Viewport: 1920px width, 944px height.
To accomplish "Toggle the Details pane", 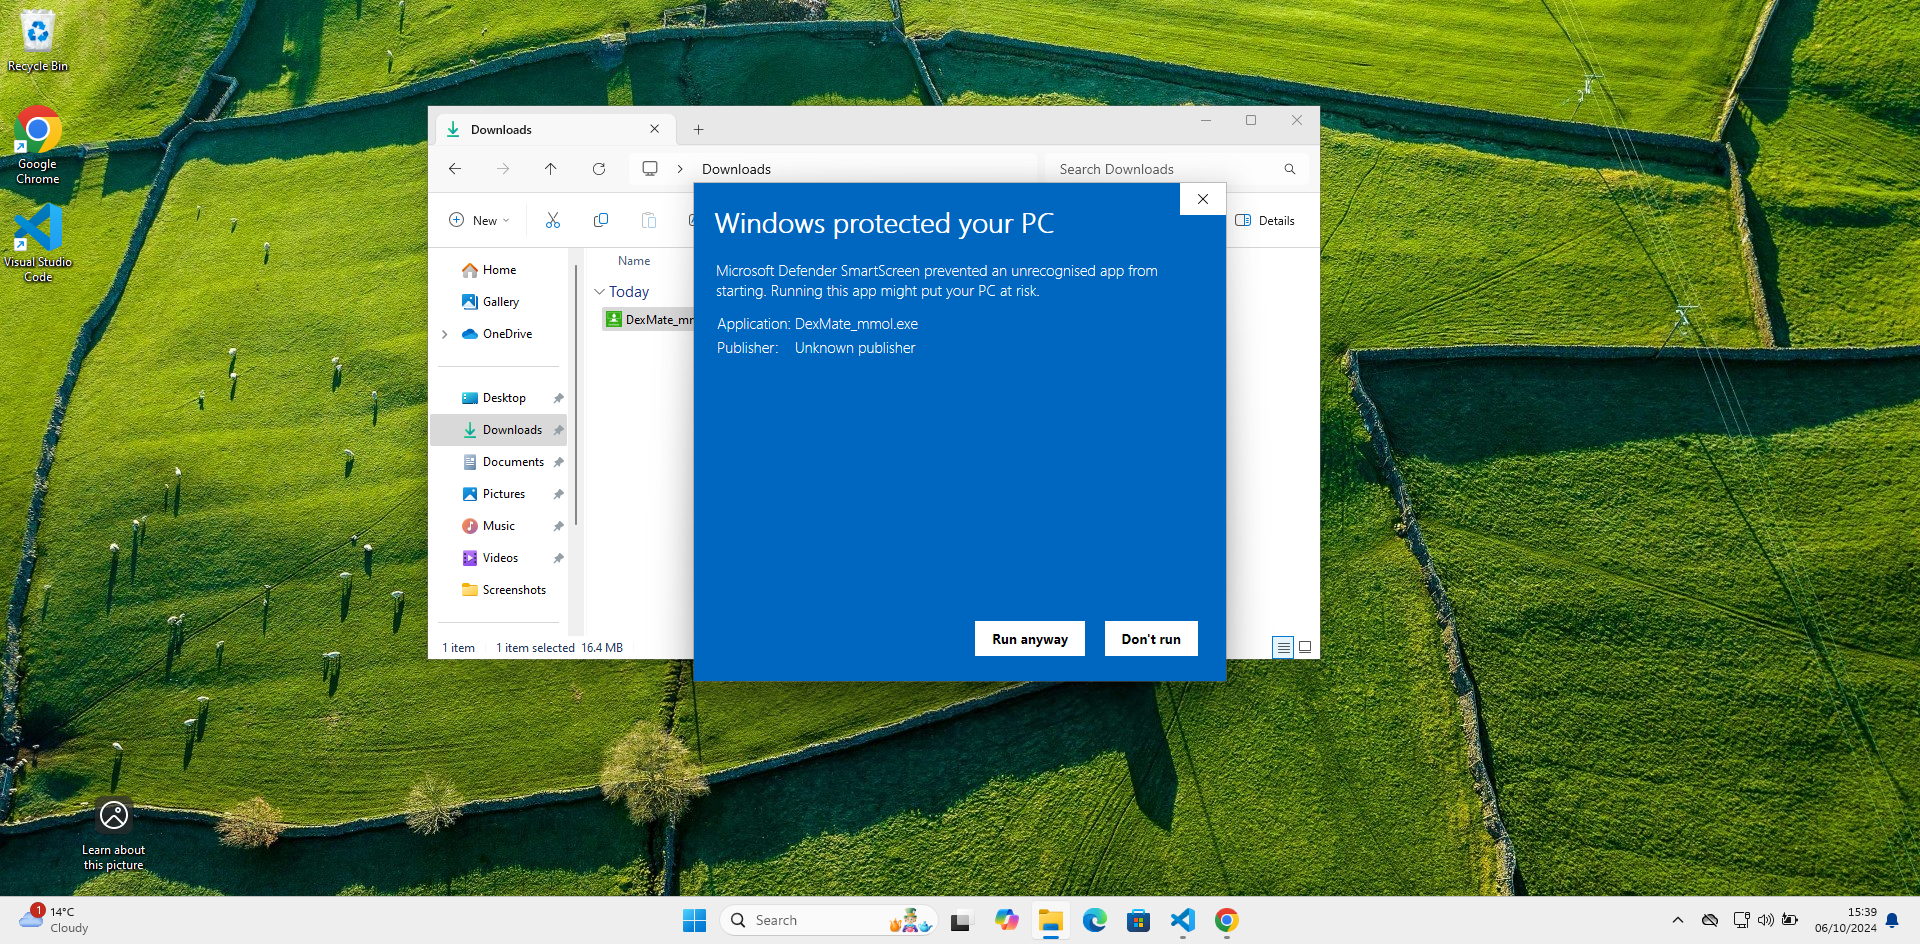I will pyautogui.click(x=1265, y=220).
